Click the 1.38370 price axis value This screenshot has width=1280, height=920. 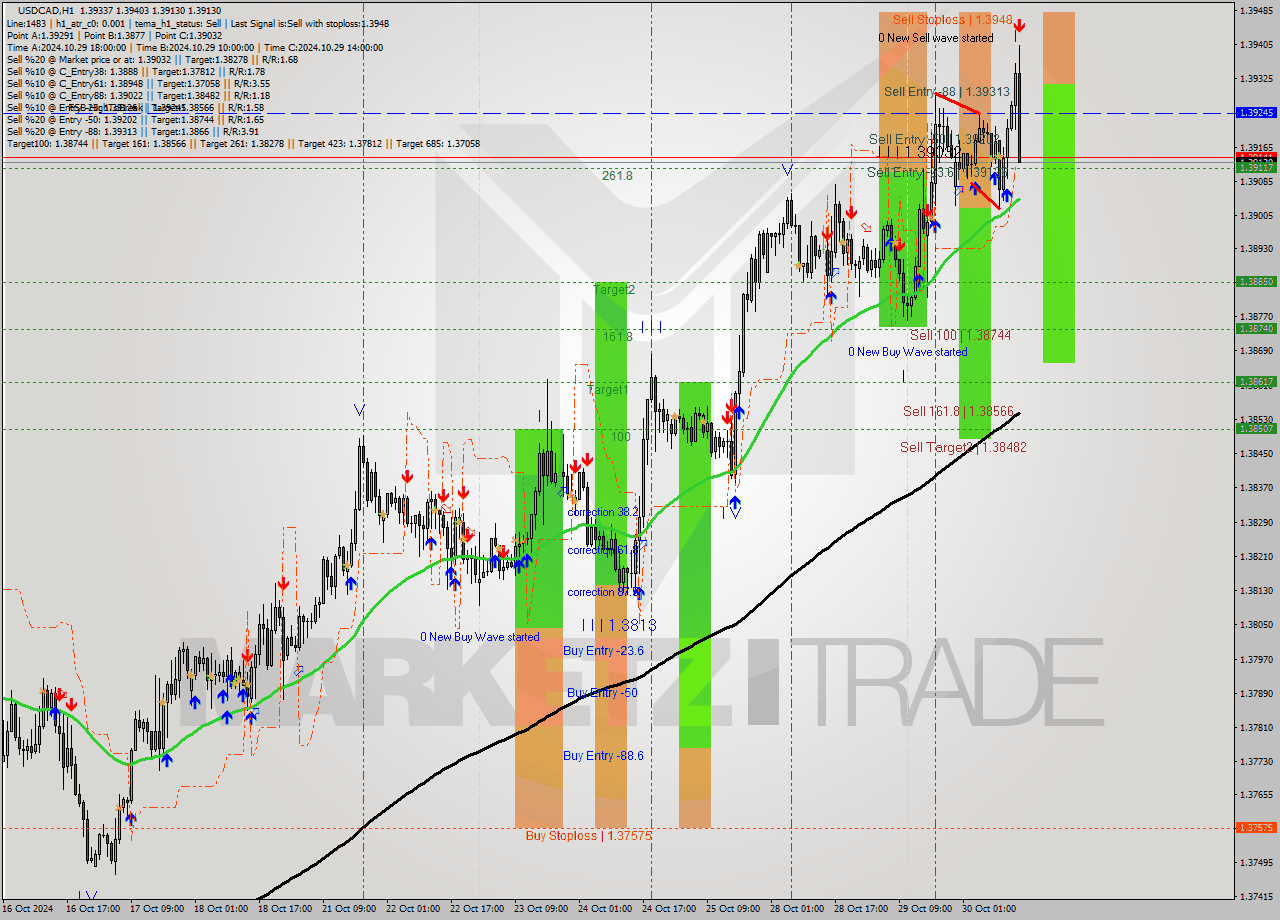tap(1256, 488)
